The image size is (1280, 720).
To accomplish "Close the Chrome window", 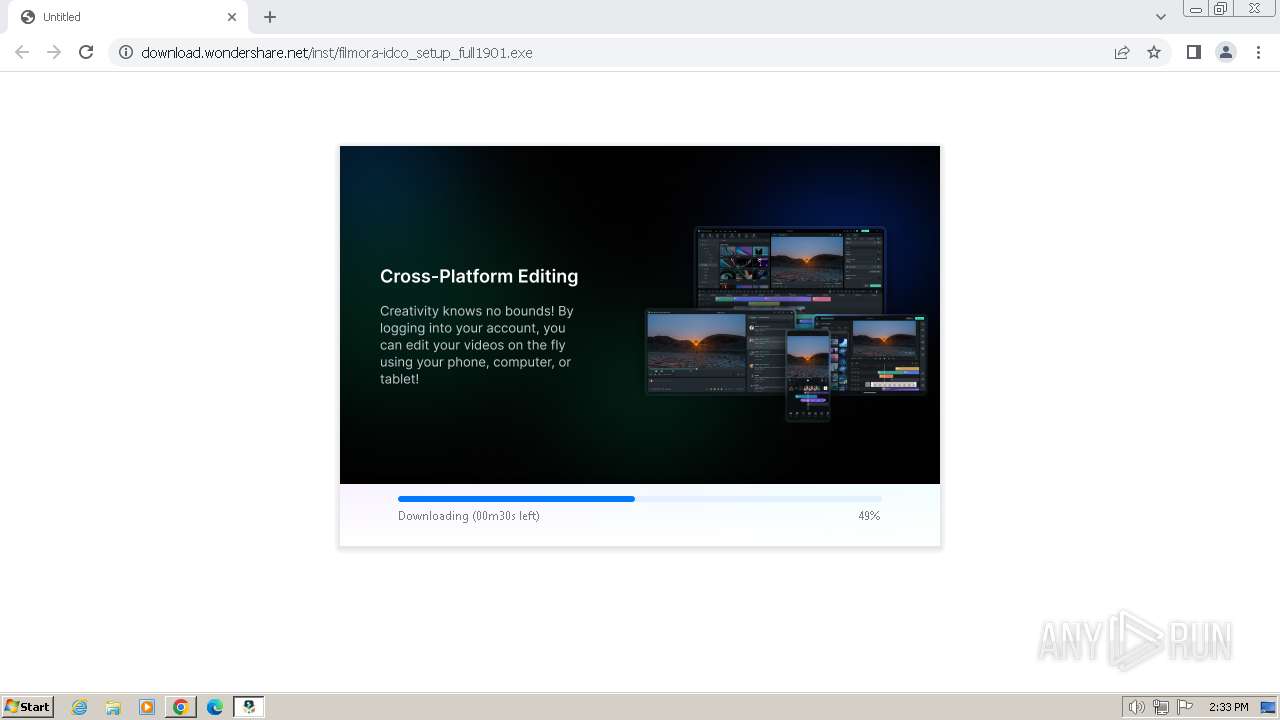I will coord(1254,9).
